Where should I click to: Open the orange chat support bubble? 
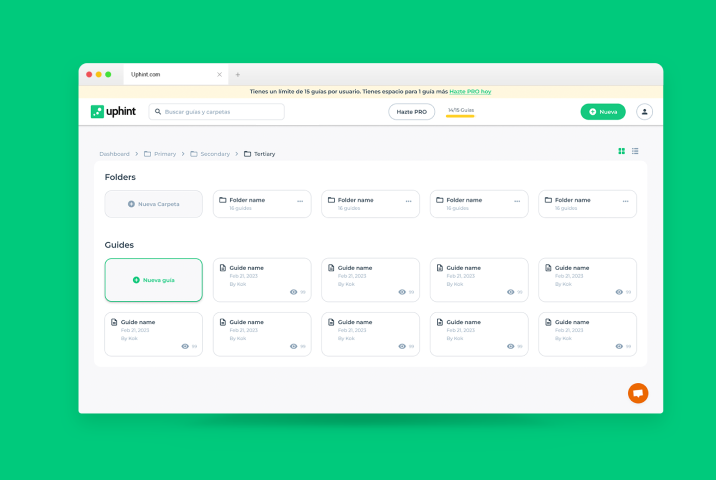[638, 393]
